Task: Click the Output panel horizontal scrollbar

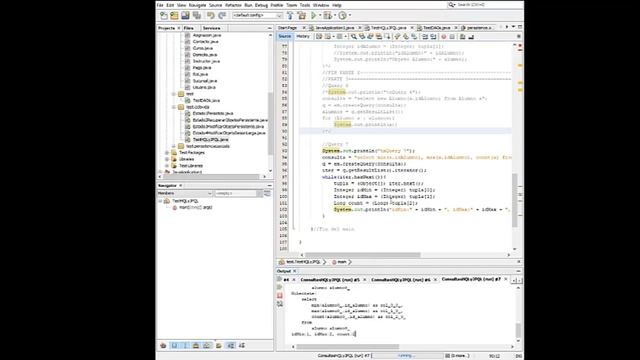Action: coord(347,347)
